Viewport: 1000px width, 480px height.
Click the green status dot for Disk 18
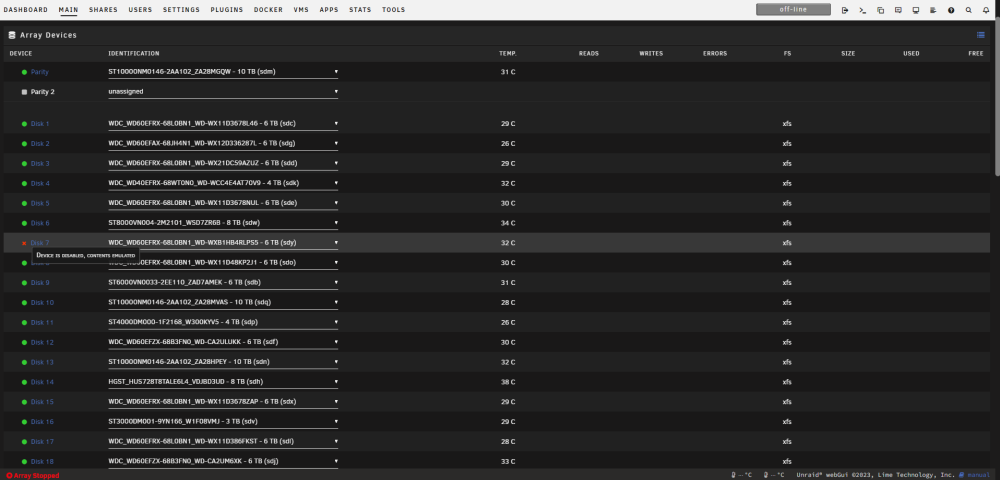(x=24, y=461)
